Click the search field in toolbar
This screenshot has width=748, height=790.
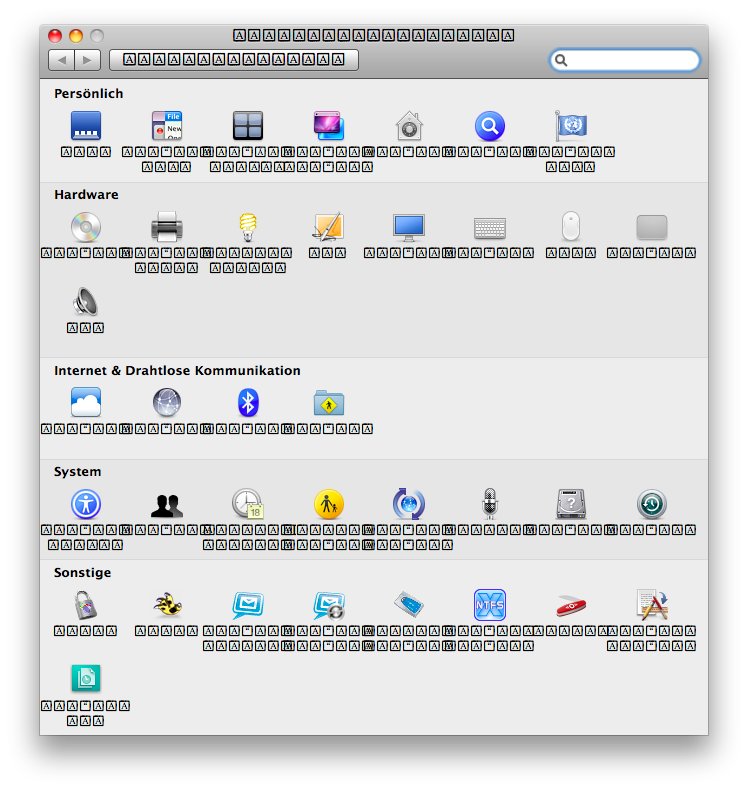click(630, 60)
